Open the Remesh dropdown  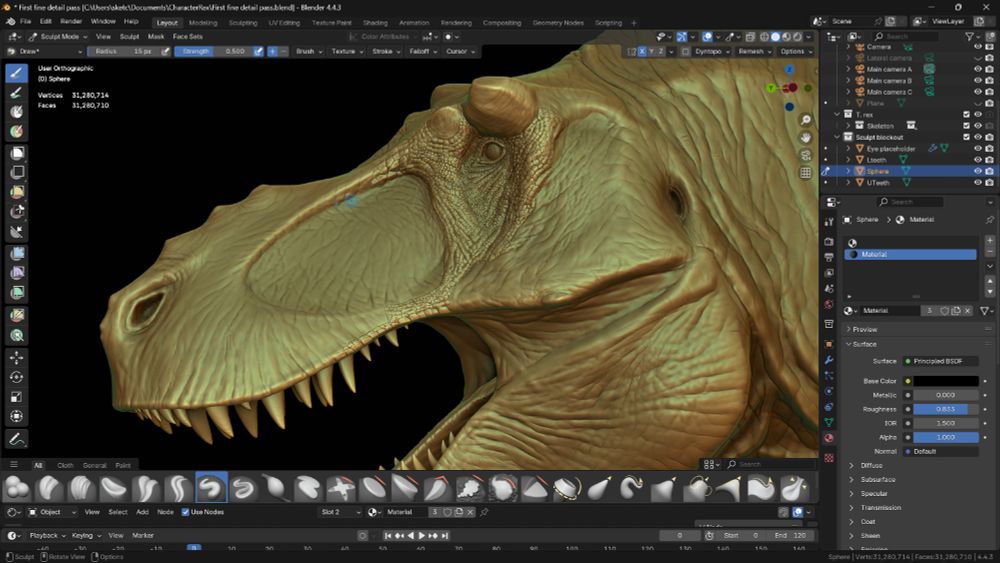754,52
